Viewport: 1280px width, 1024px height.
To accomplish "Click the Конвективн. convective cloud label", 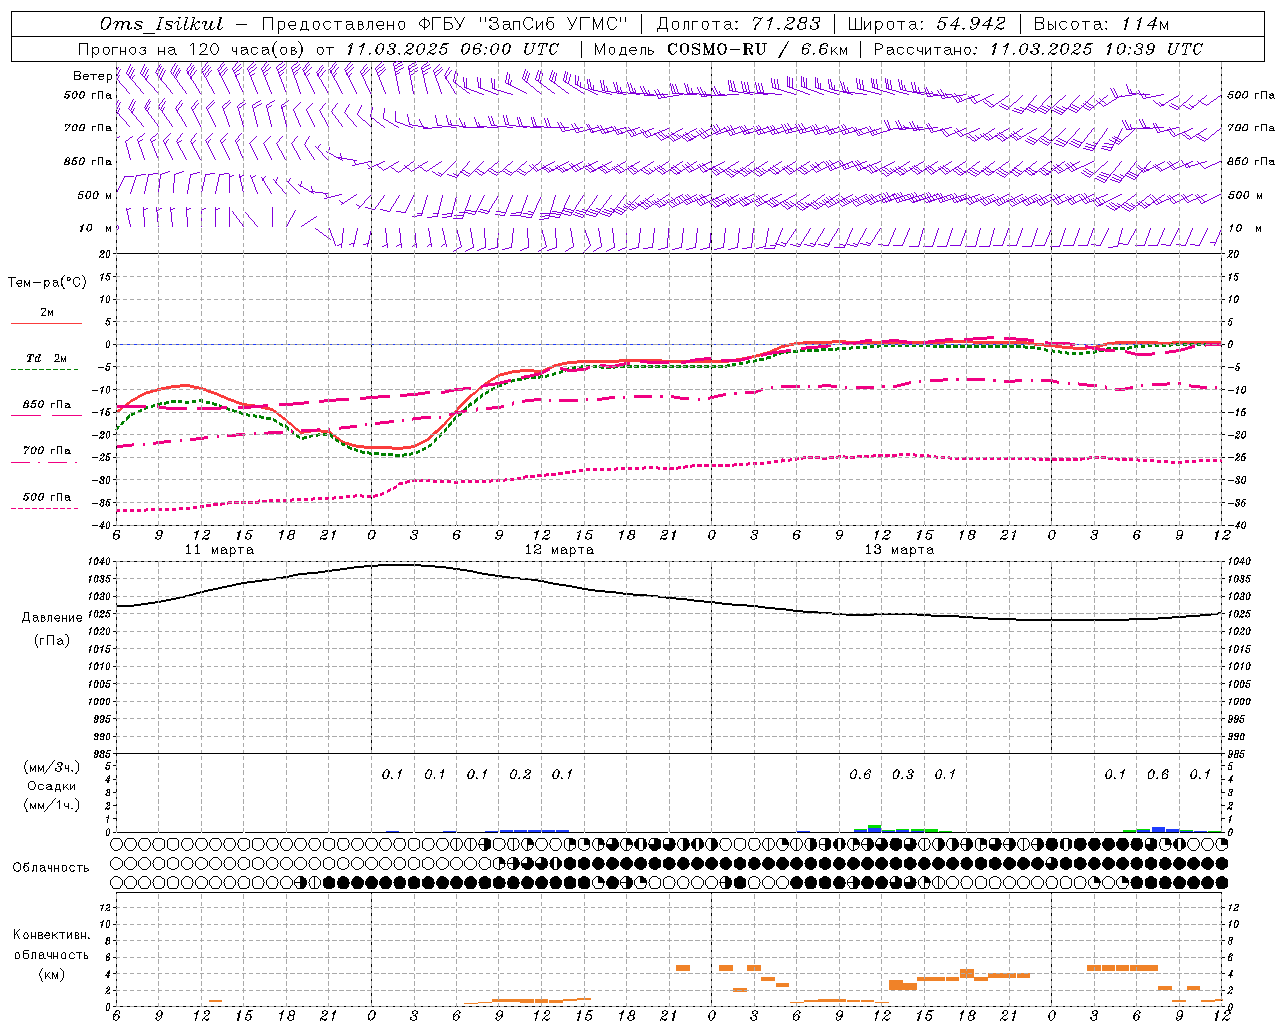I will pos(51,935).
